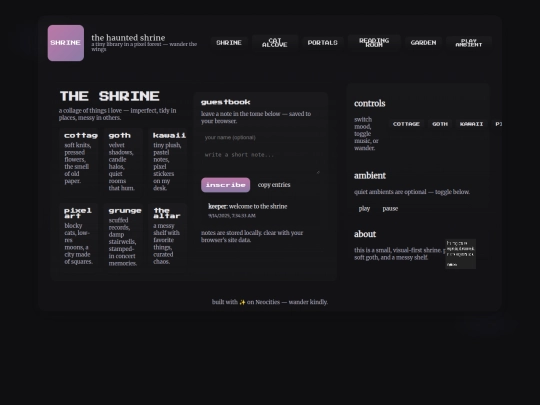This screenshot has height=405, width=540.
Task: Open the grunge card
Action: (x=123, y=236)
